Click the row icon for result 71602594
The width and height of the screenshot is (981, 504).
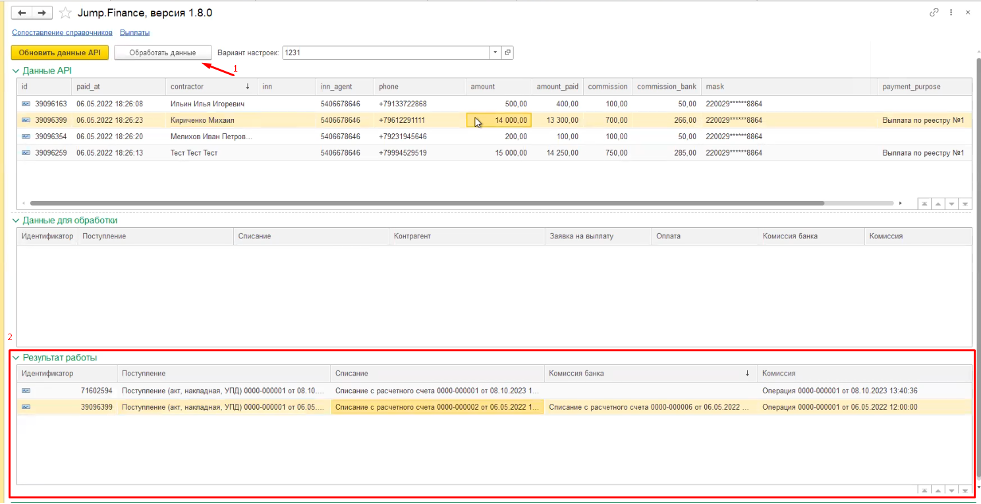(26, 390)
